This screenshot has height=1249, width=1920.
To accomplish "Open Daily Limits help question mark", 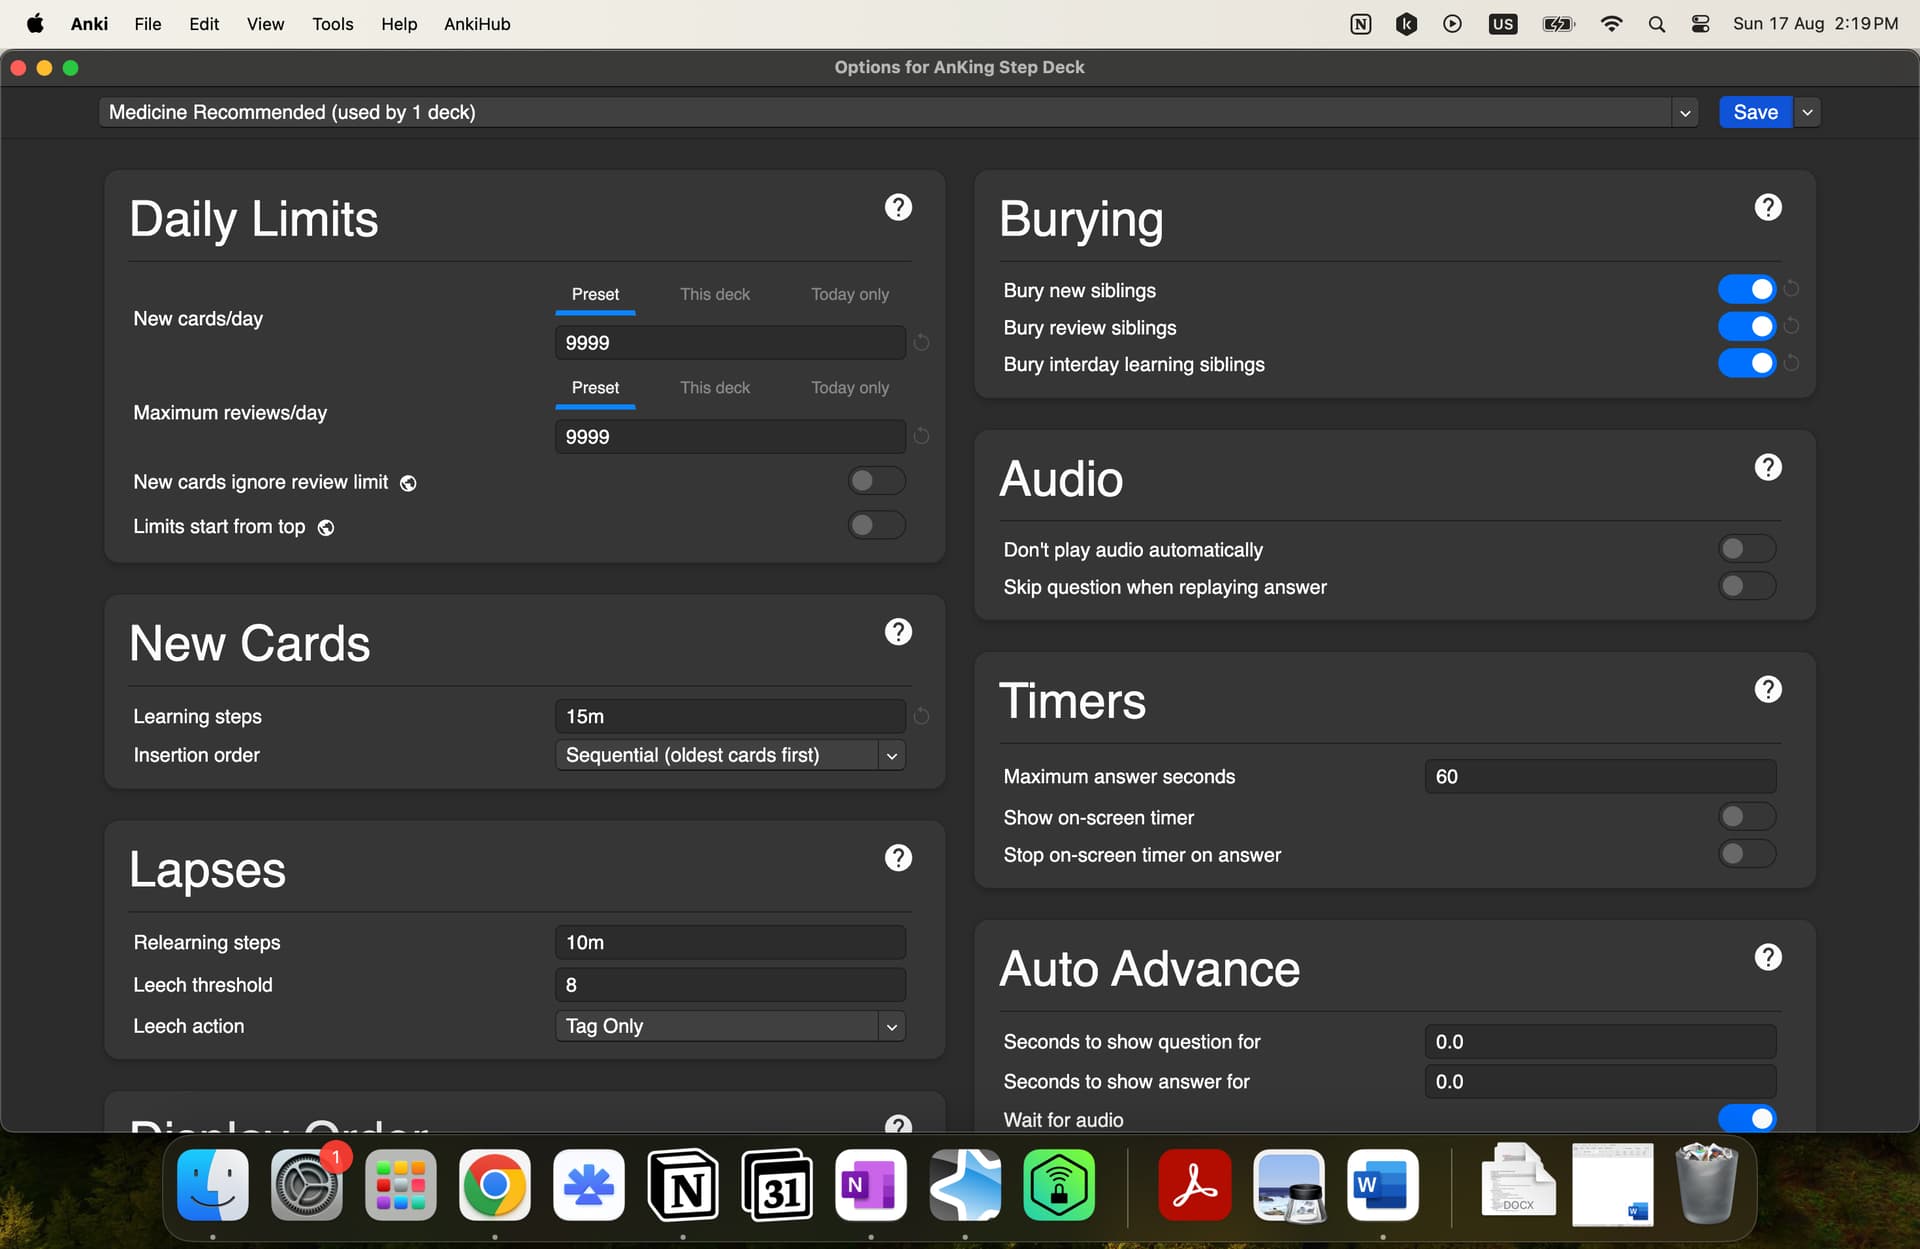I will 898,207.
